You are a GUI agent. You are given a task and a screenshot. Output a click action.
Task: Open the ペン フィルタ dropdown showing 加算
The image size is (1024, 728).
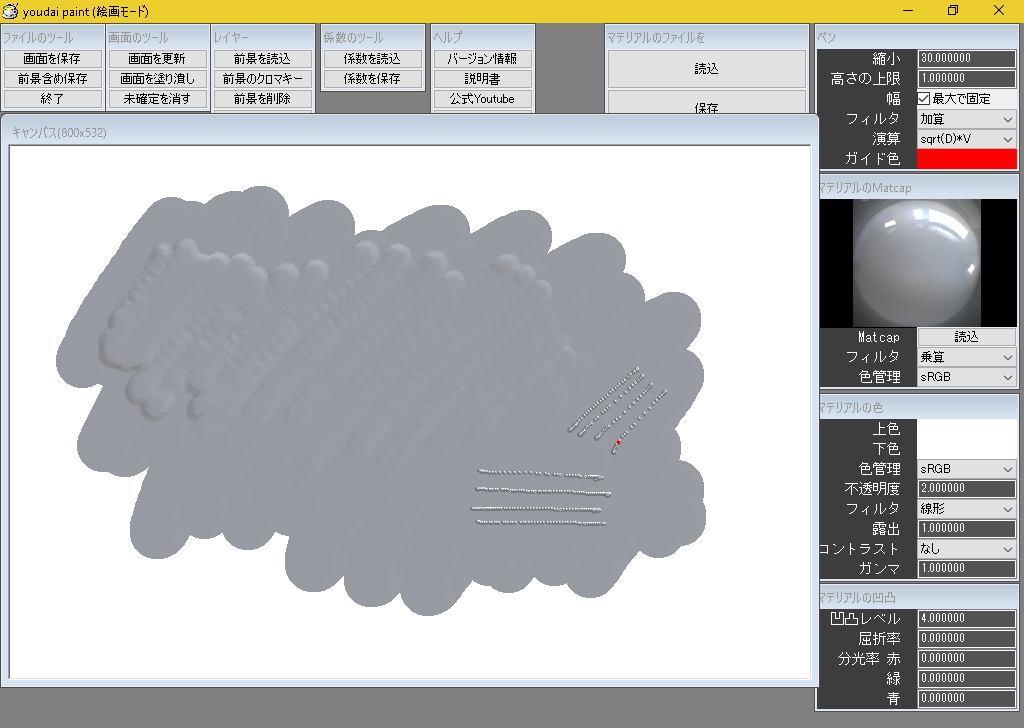966,119
